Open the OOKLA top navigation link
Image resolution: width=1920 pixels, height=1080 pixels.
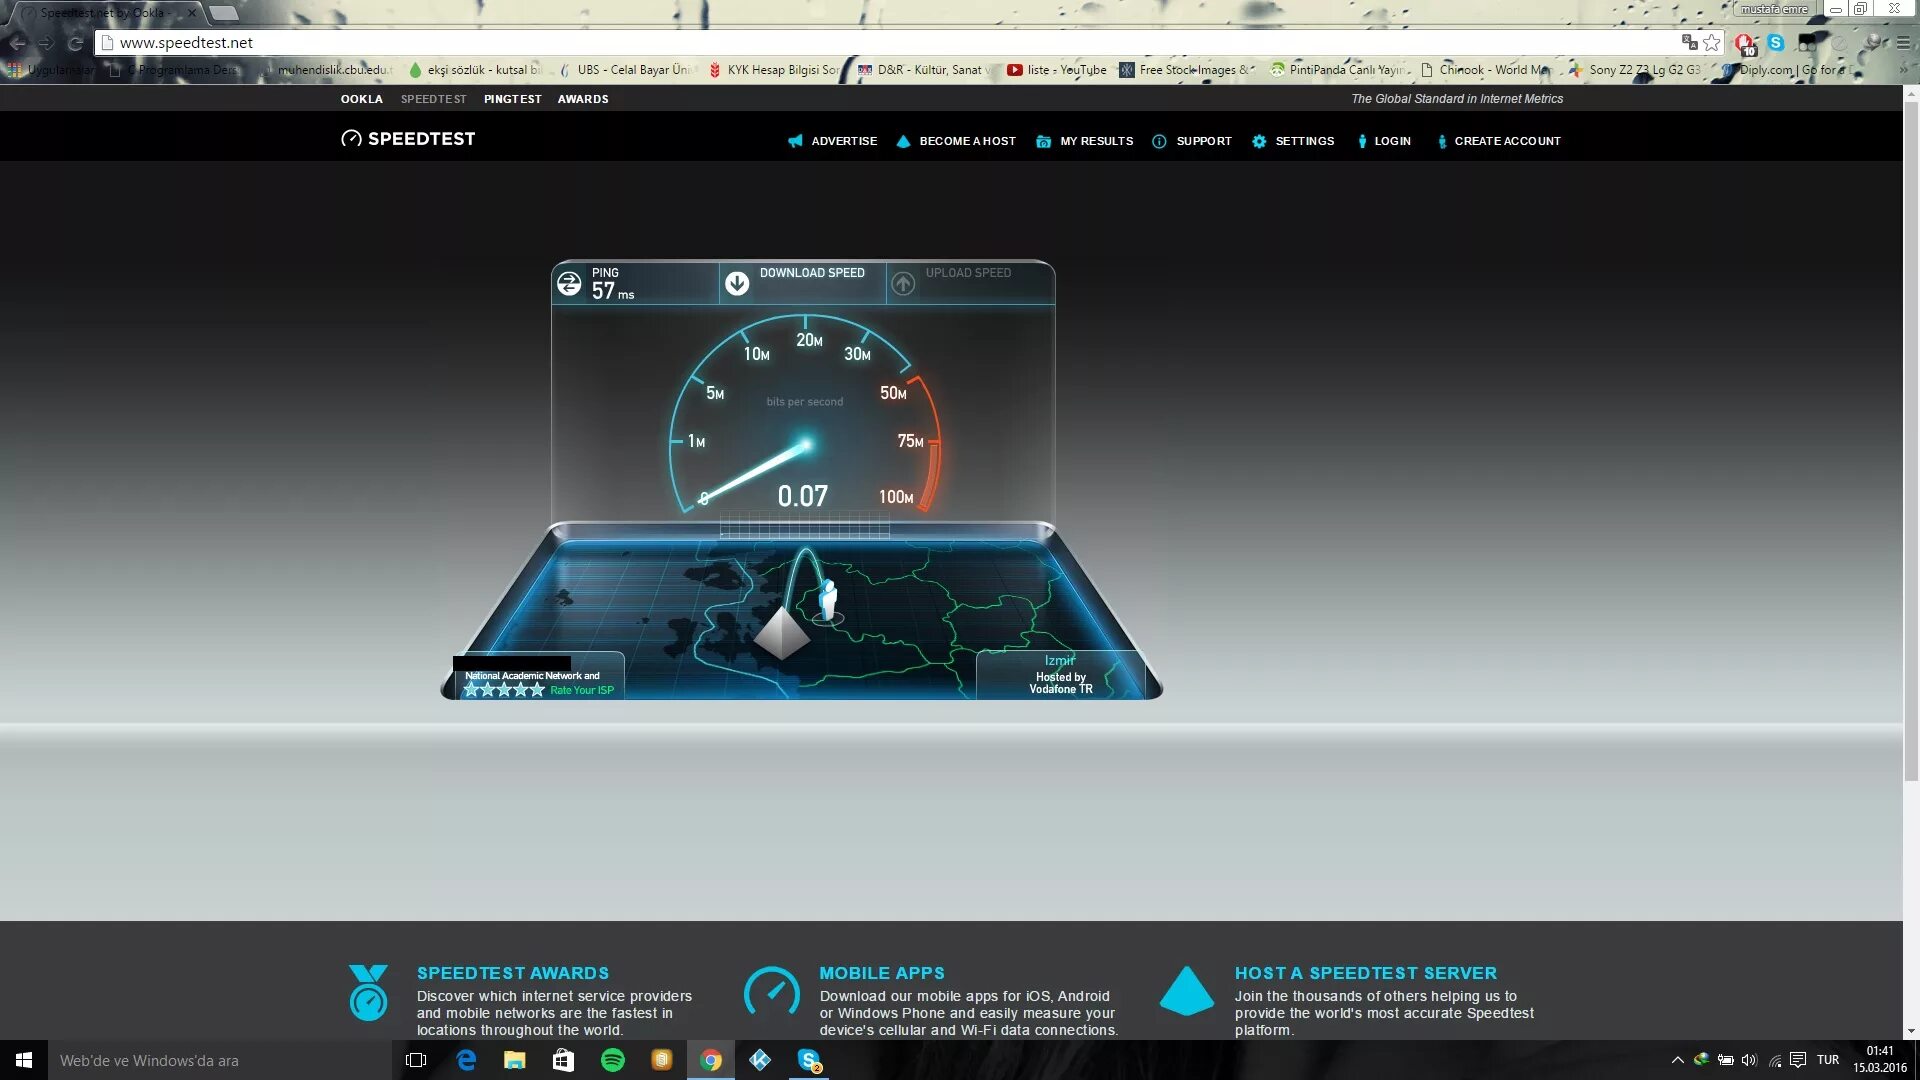click(362, 99)
